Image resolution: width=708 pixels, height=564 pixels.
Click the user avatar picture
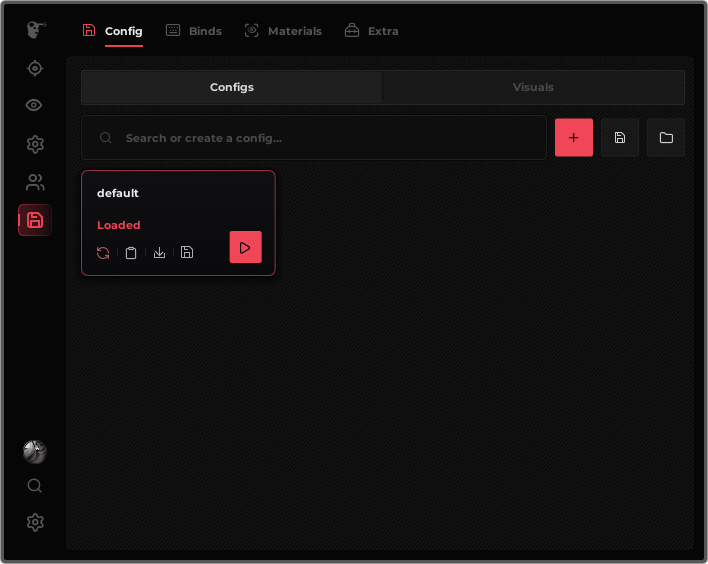click(x=35, y=452)
